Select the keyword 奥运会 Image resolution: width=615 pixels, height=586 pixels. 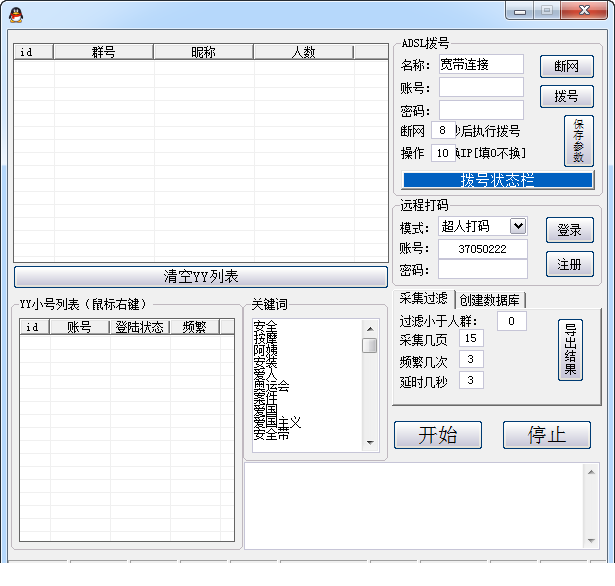[x=271, y=386]
